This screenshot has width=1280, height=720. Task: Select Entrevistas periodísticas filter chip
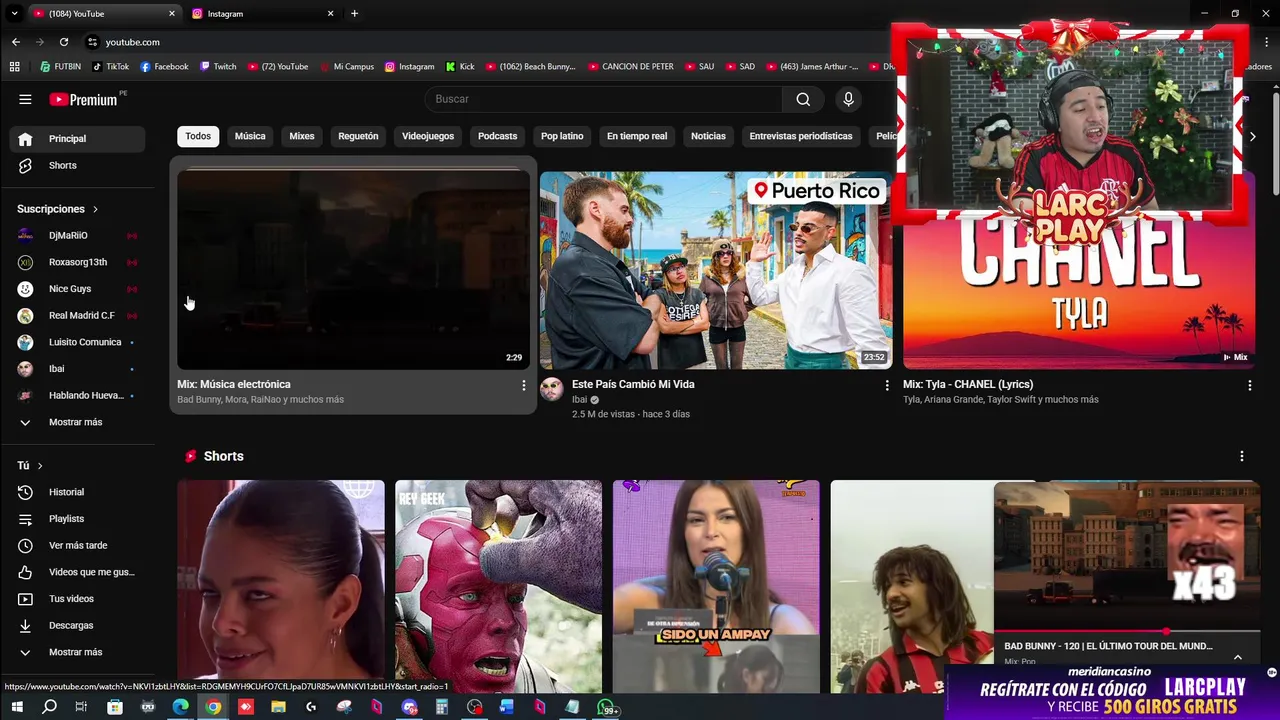(801, 136)
